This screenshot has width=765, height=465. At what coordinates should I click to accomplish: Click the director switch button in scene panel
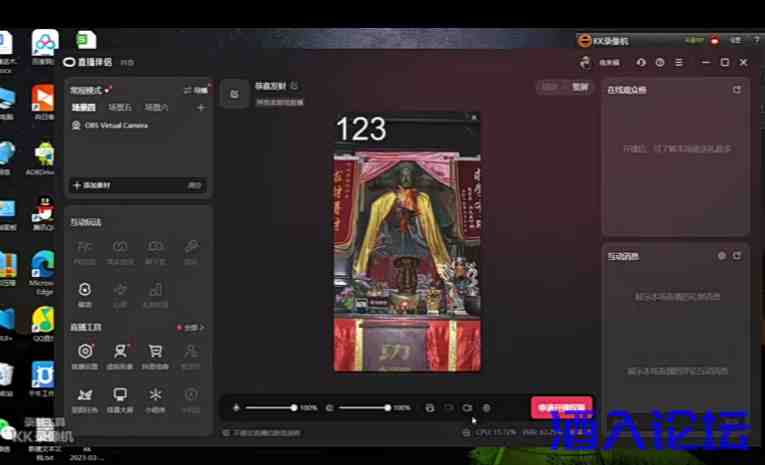pos(196,90)
